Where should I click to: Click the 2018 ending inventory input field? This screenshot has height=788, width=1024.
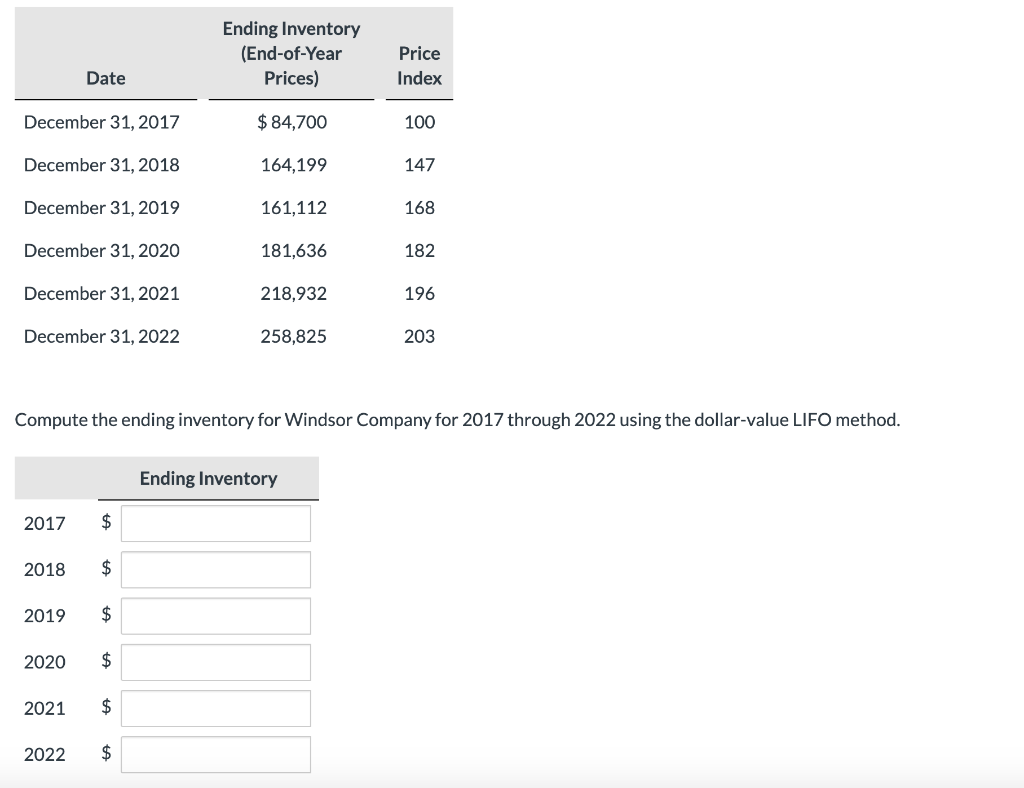215,568
